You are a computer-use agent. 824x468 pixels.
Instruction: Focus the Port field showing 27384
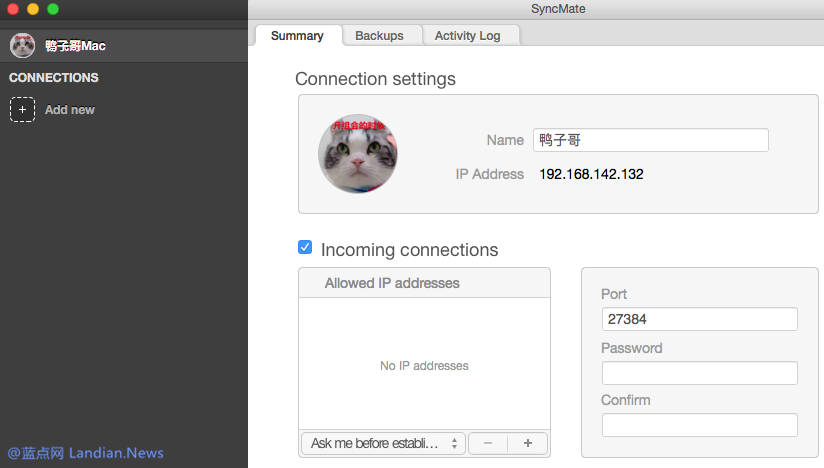699,319
